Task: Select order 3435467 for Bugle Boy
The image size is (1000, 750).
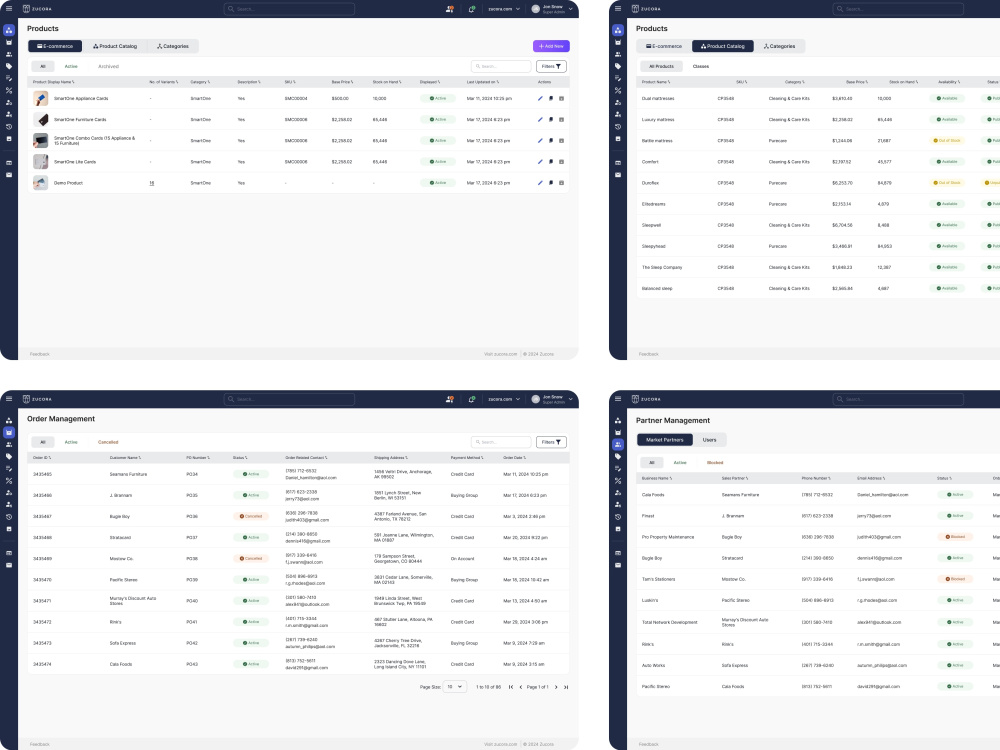Action: point(298,517)
